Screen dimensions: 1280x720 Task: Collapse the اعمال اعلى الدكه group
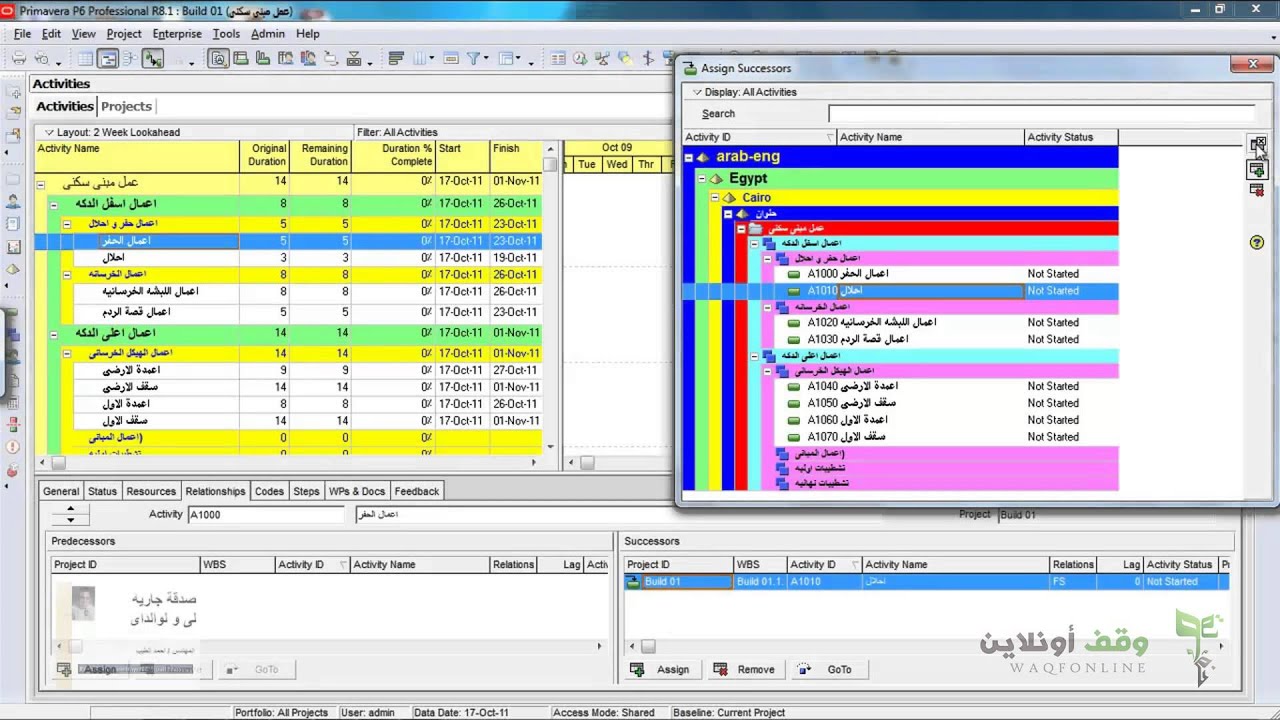[x=54, y=333]
